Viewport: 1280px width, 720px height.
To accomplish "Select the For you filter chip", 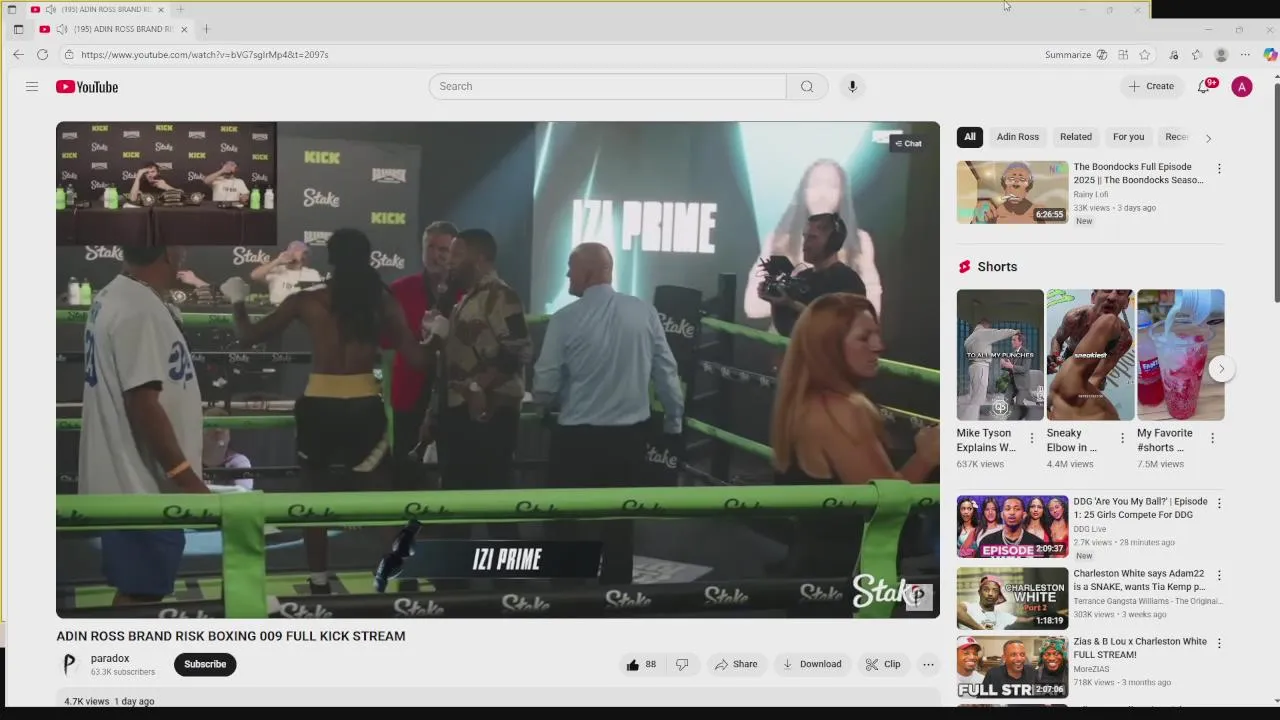I will tap(1128, 137).
